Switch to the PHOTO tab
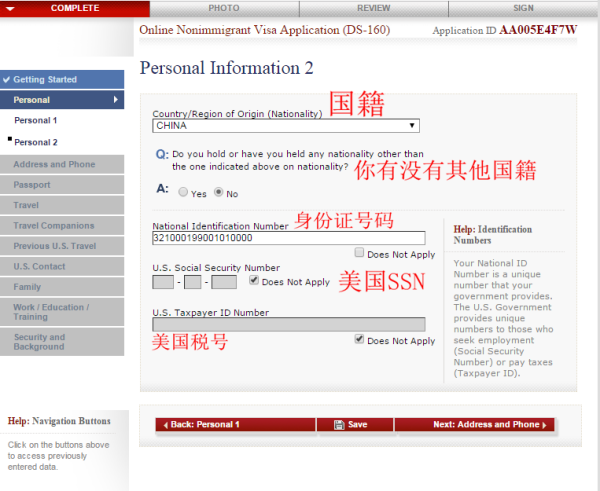Screen dimensions: 600x491 point(224,8)
